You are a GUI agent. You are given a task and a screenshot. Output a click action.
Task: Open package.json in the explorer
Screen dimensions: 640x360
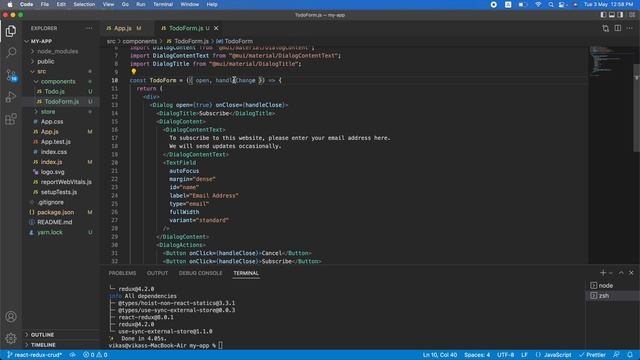(x=56, y=212)
